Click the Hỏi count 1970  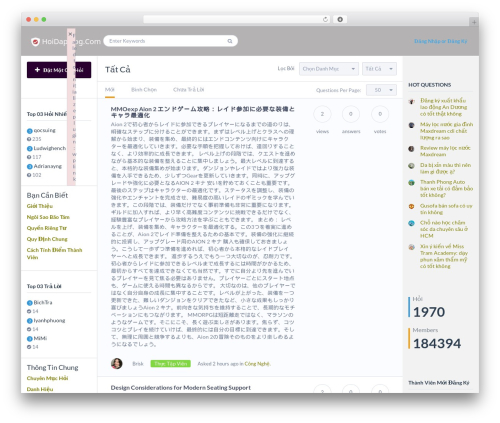pos(429,312)
